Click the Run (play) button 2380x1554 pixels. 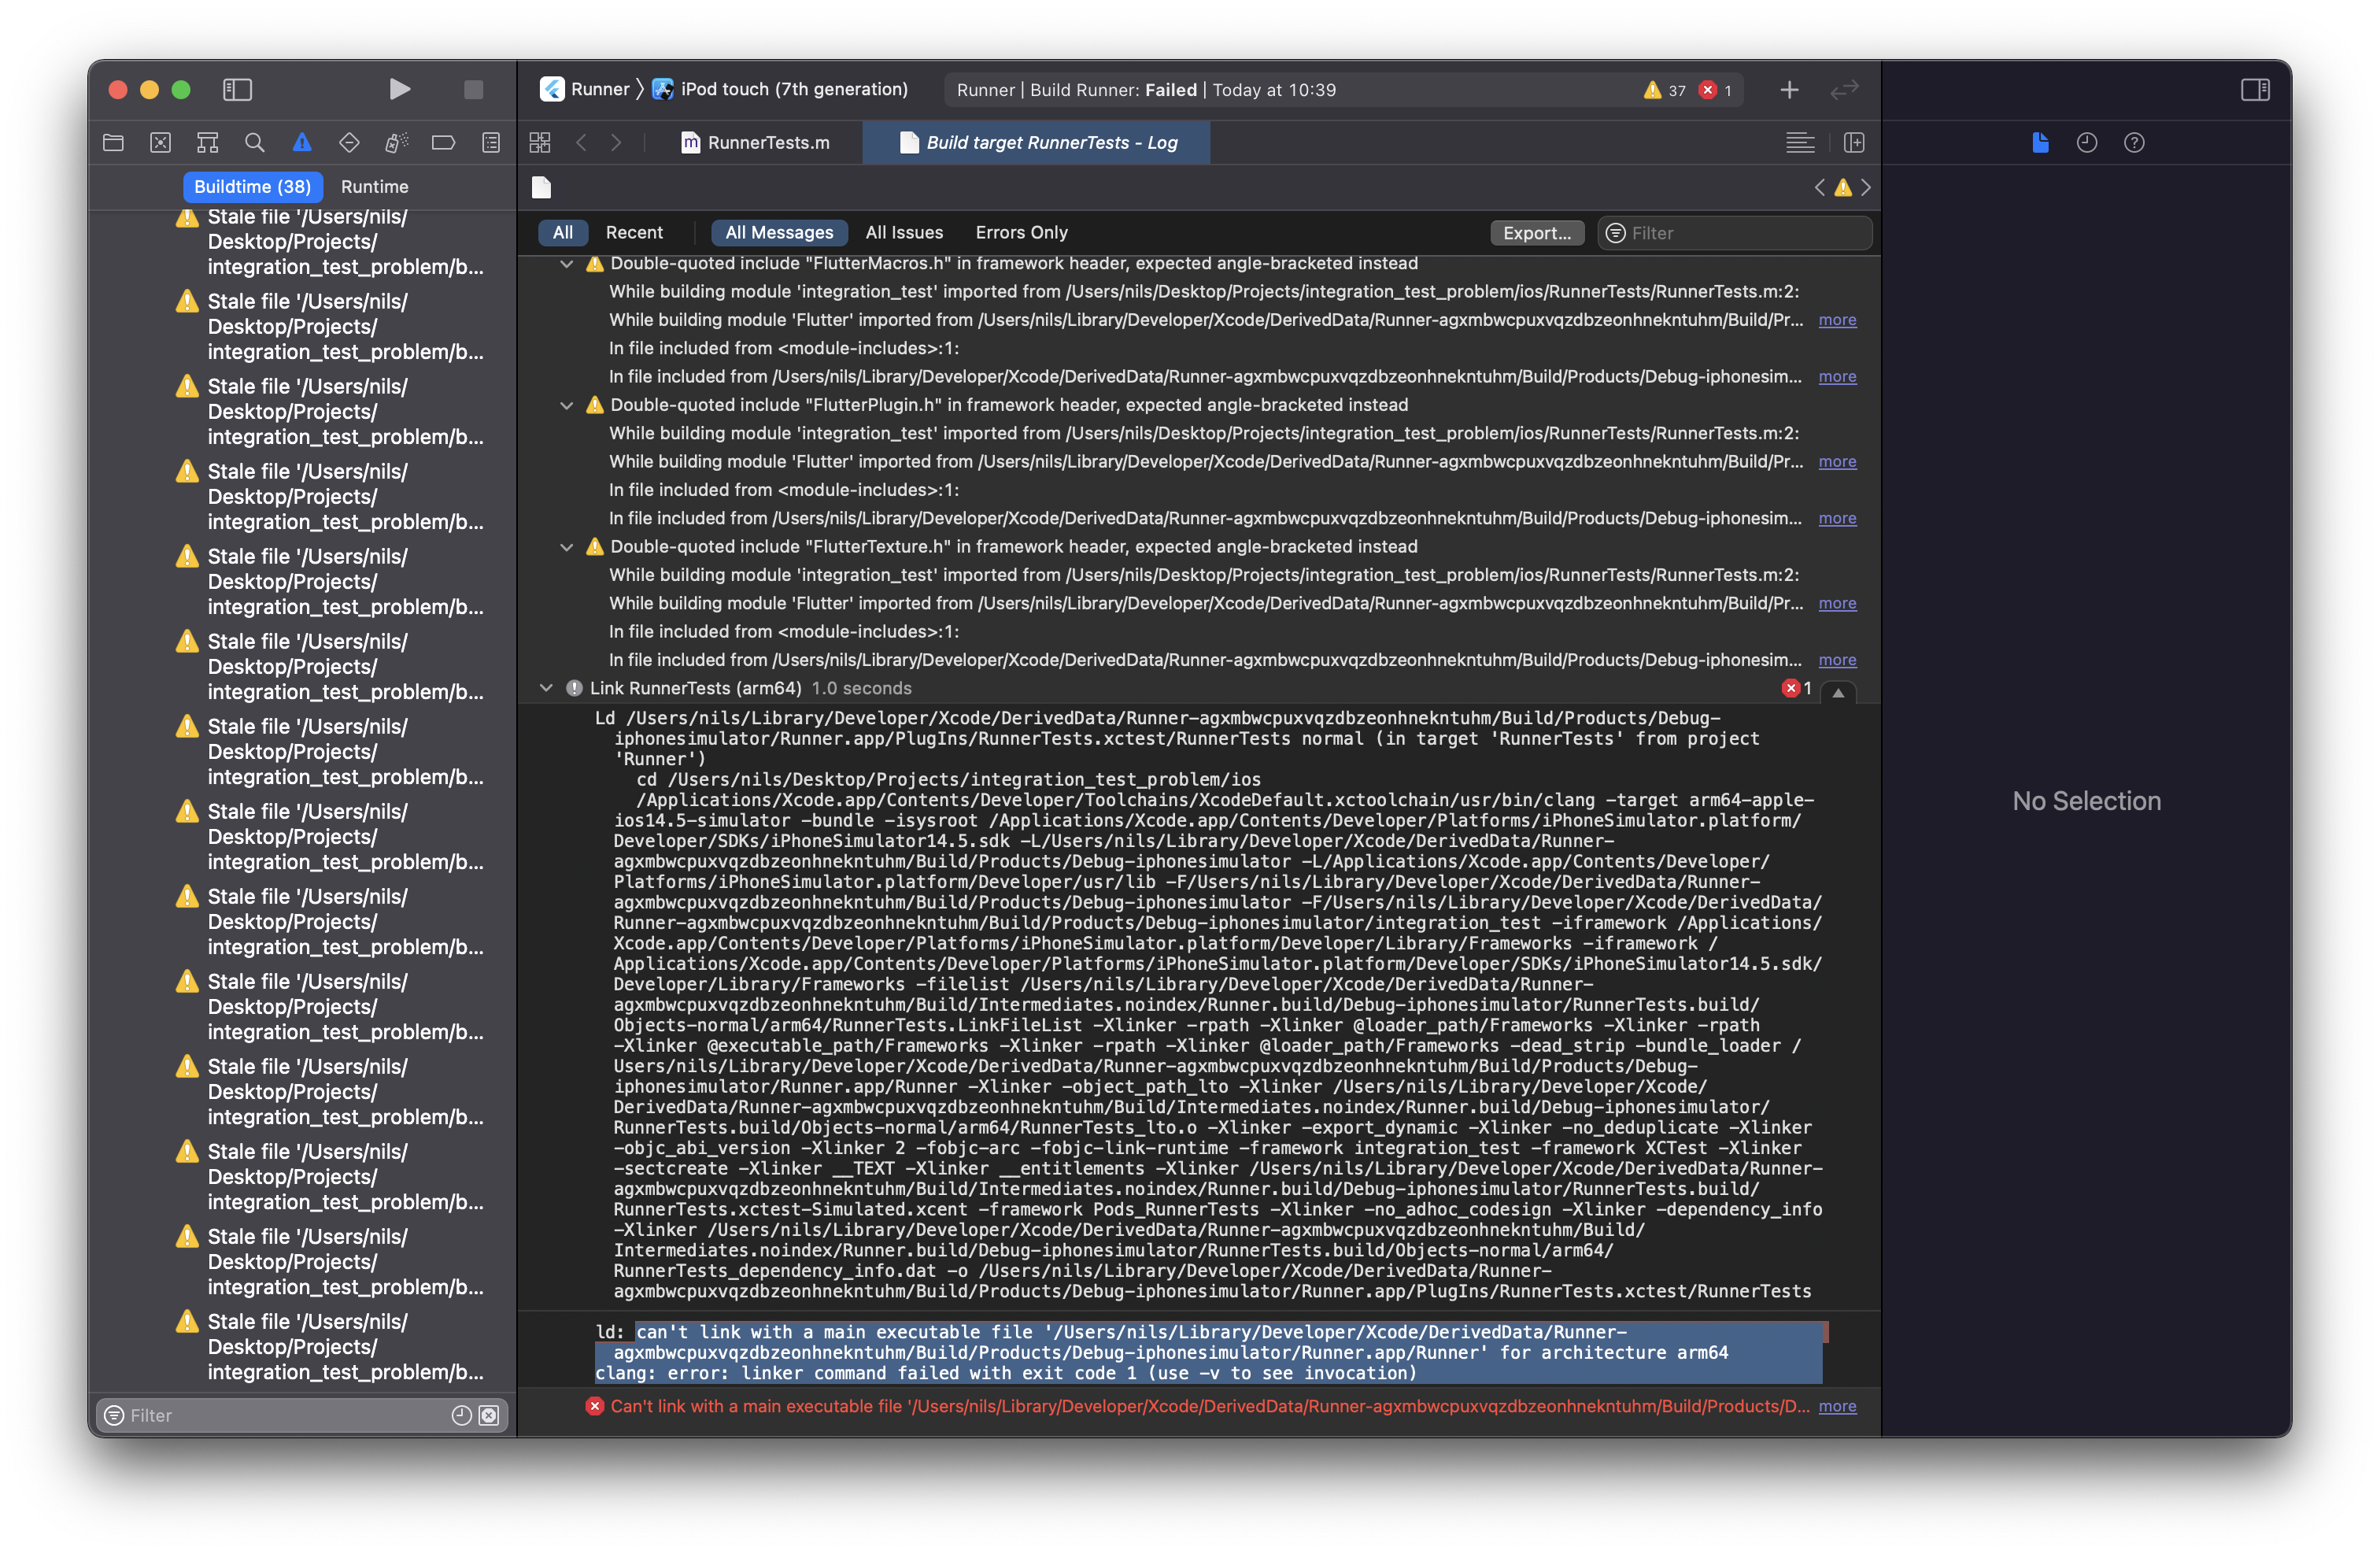click(x=399, y=90)
